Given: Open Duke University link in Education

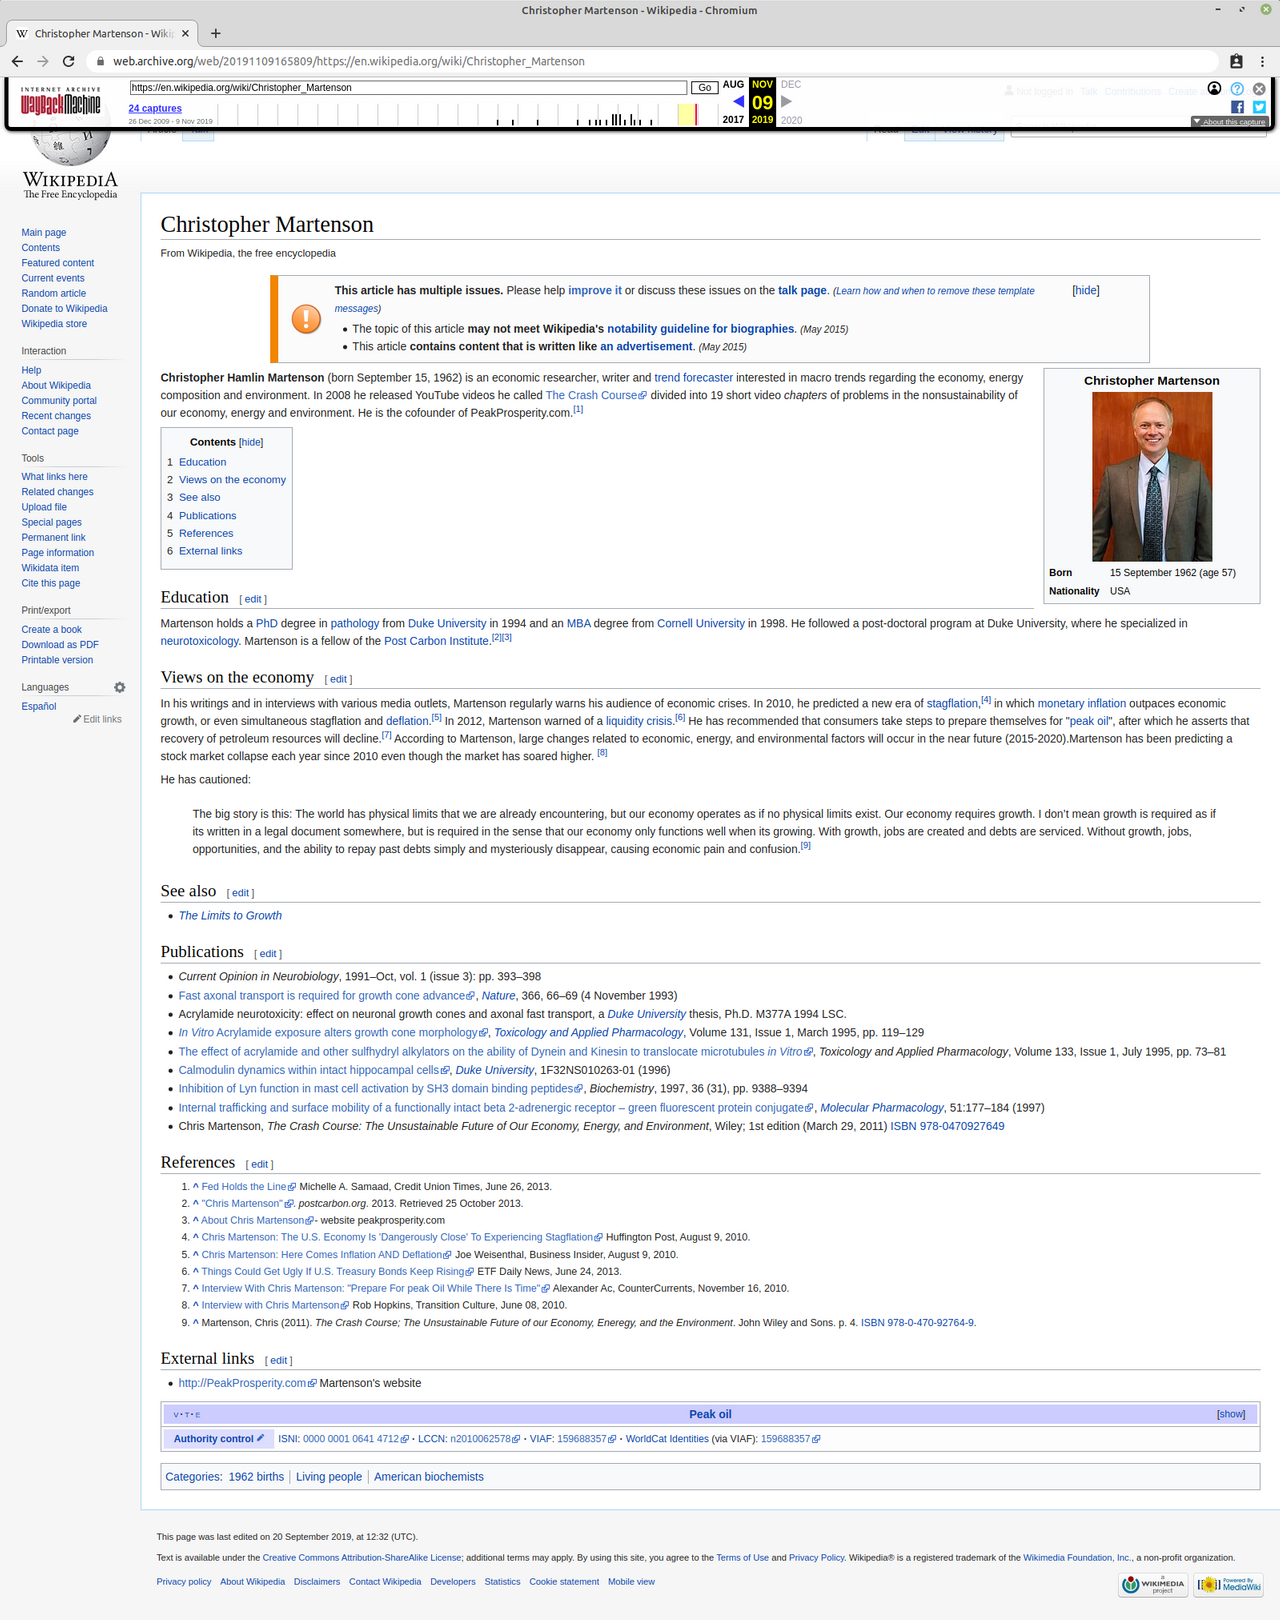Looking at the screenshot, I should tap(447, 623).
